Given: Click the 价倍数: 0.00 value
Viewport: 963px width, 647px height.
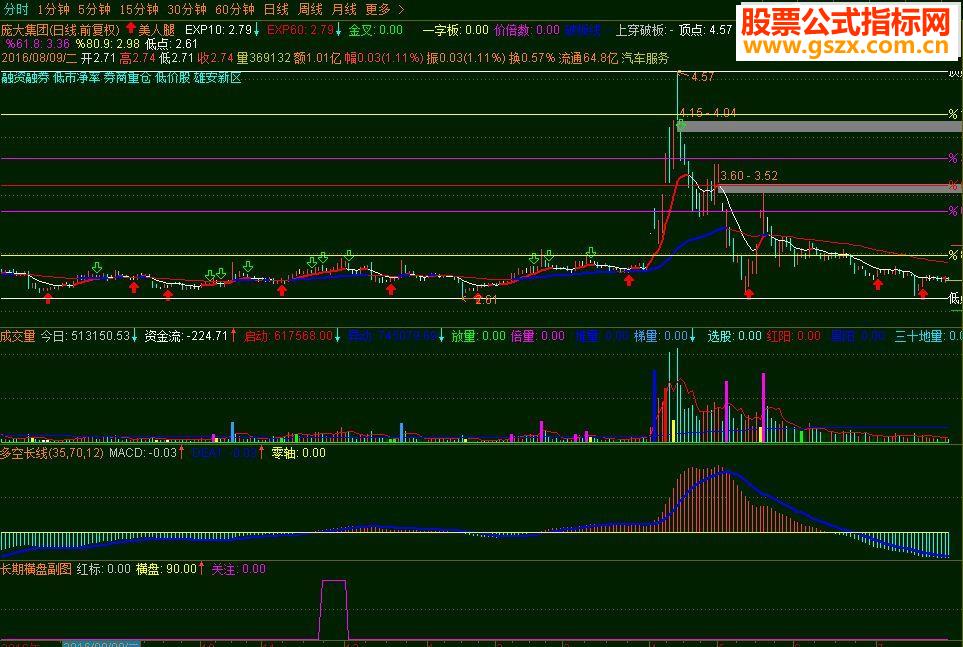Looking at the screenshot, I should (527, 29).
